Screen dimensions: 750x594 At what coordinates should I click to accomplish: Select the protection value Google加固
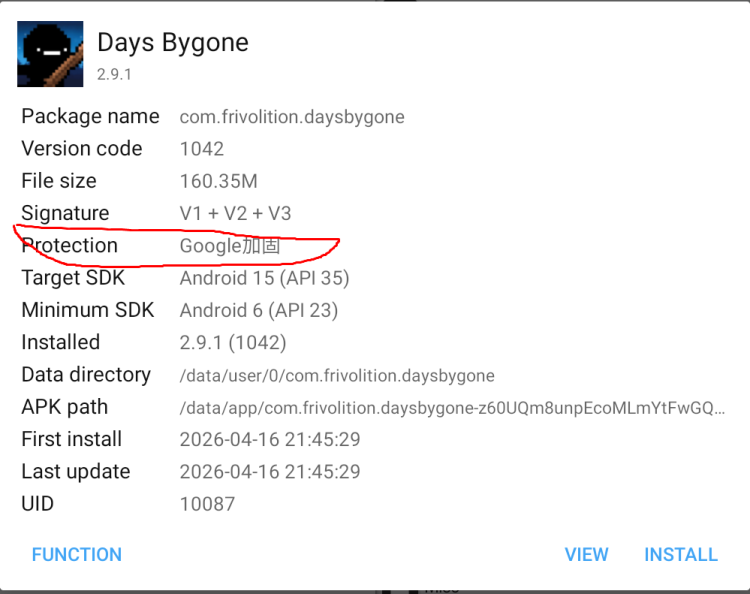(x=230, y=246)
